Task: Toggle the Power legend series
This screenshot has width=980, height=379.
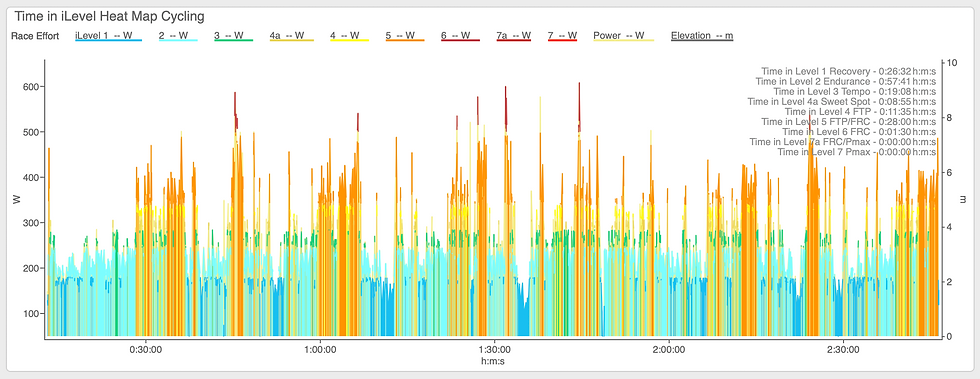Action: [623, 36]
